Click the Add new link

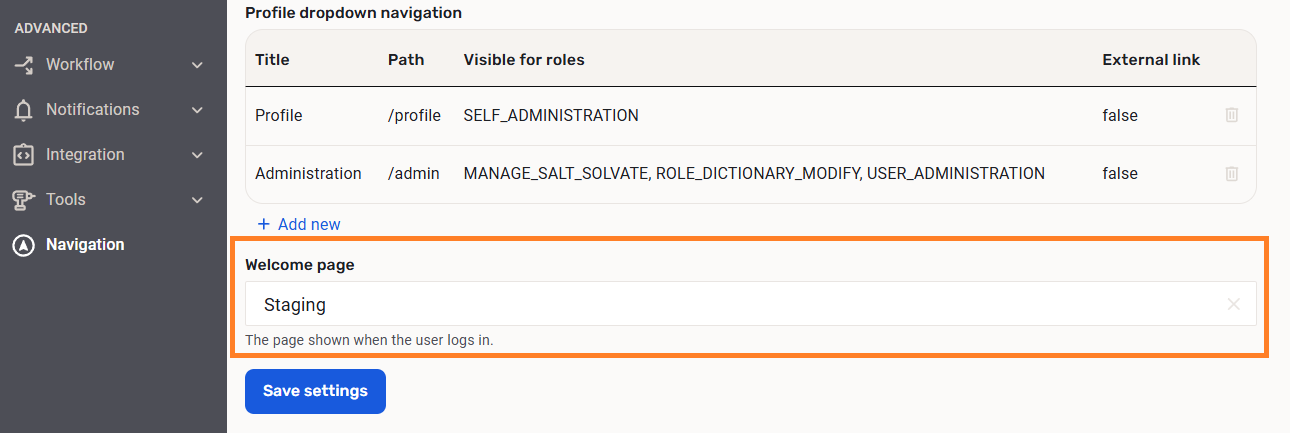pyautogui.click(x=299, y=224)
